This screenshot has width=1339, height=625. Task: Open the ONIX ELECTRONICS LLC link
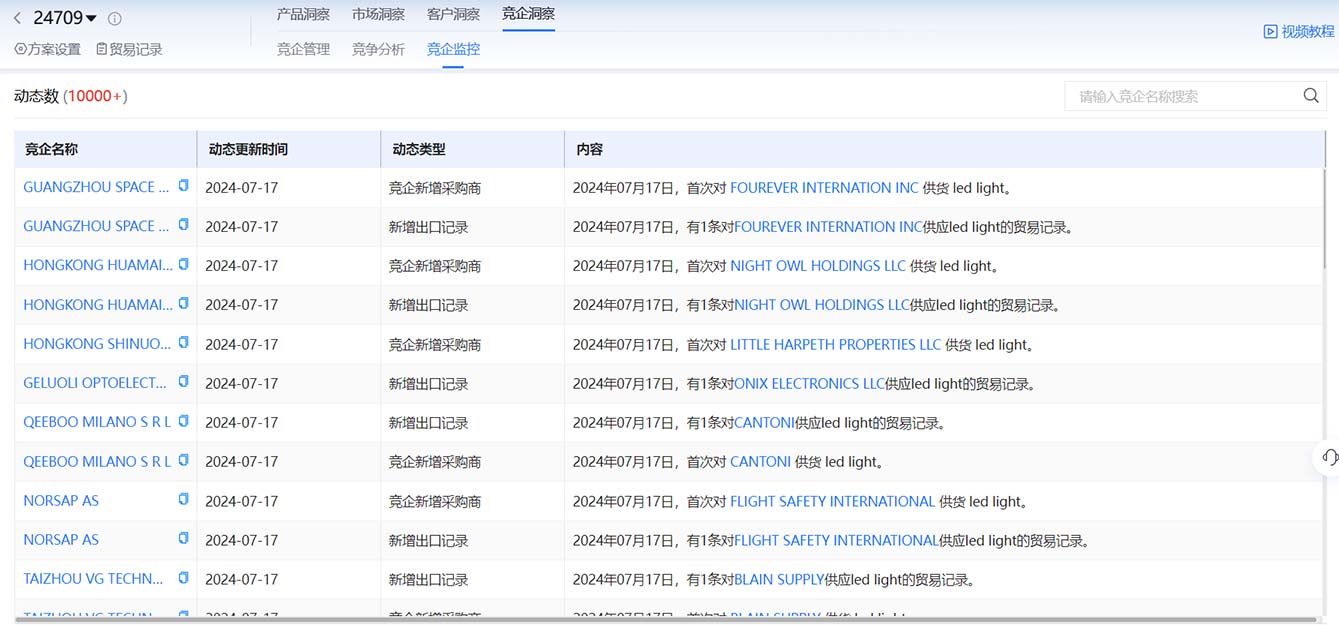pos(810,384)
